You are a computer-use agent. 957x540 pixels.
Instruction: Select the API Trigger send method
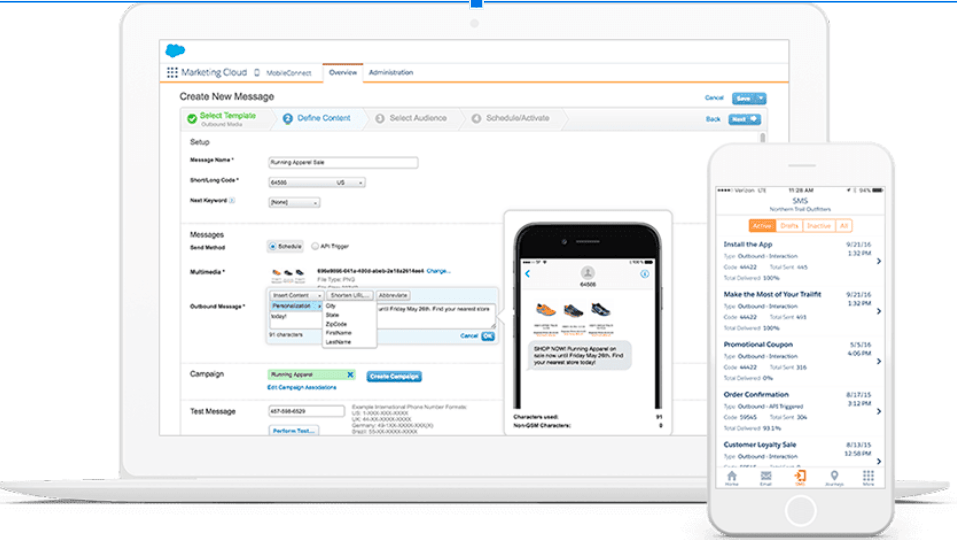pyautogui.click(x=316, y=245)
